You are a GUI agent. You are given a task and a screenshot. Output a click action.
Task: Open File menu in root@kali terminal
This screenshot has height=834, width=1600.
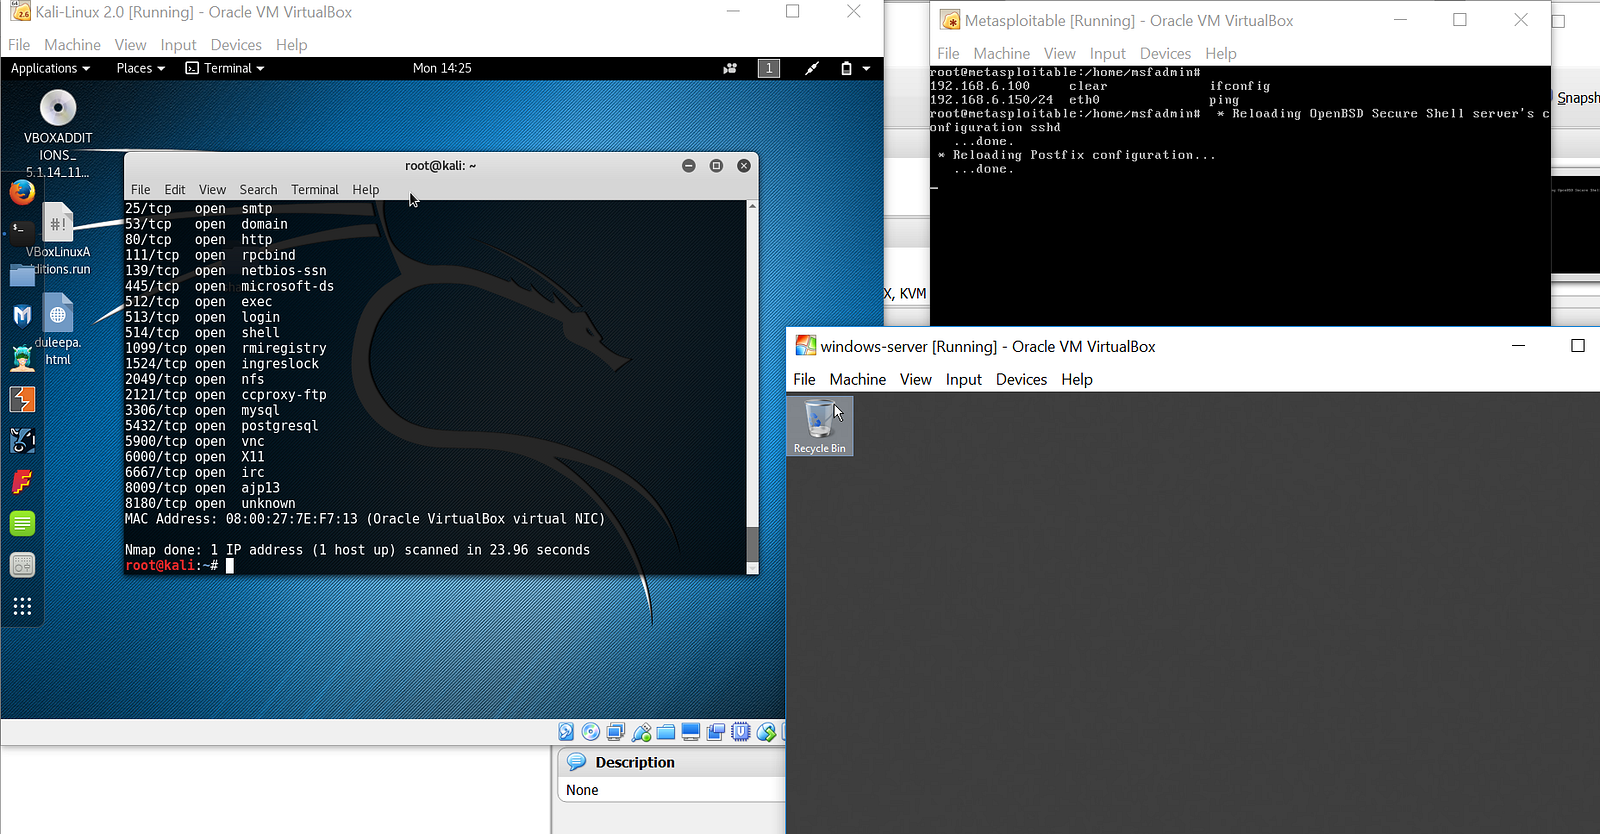point(141,189)
